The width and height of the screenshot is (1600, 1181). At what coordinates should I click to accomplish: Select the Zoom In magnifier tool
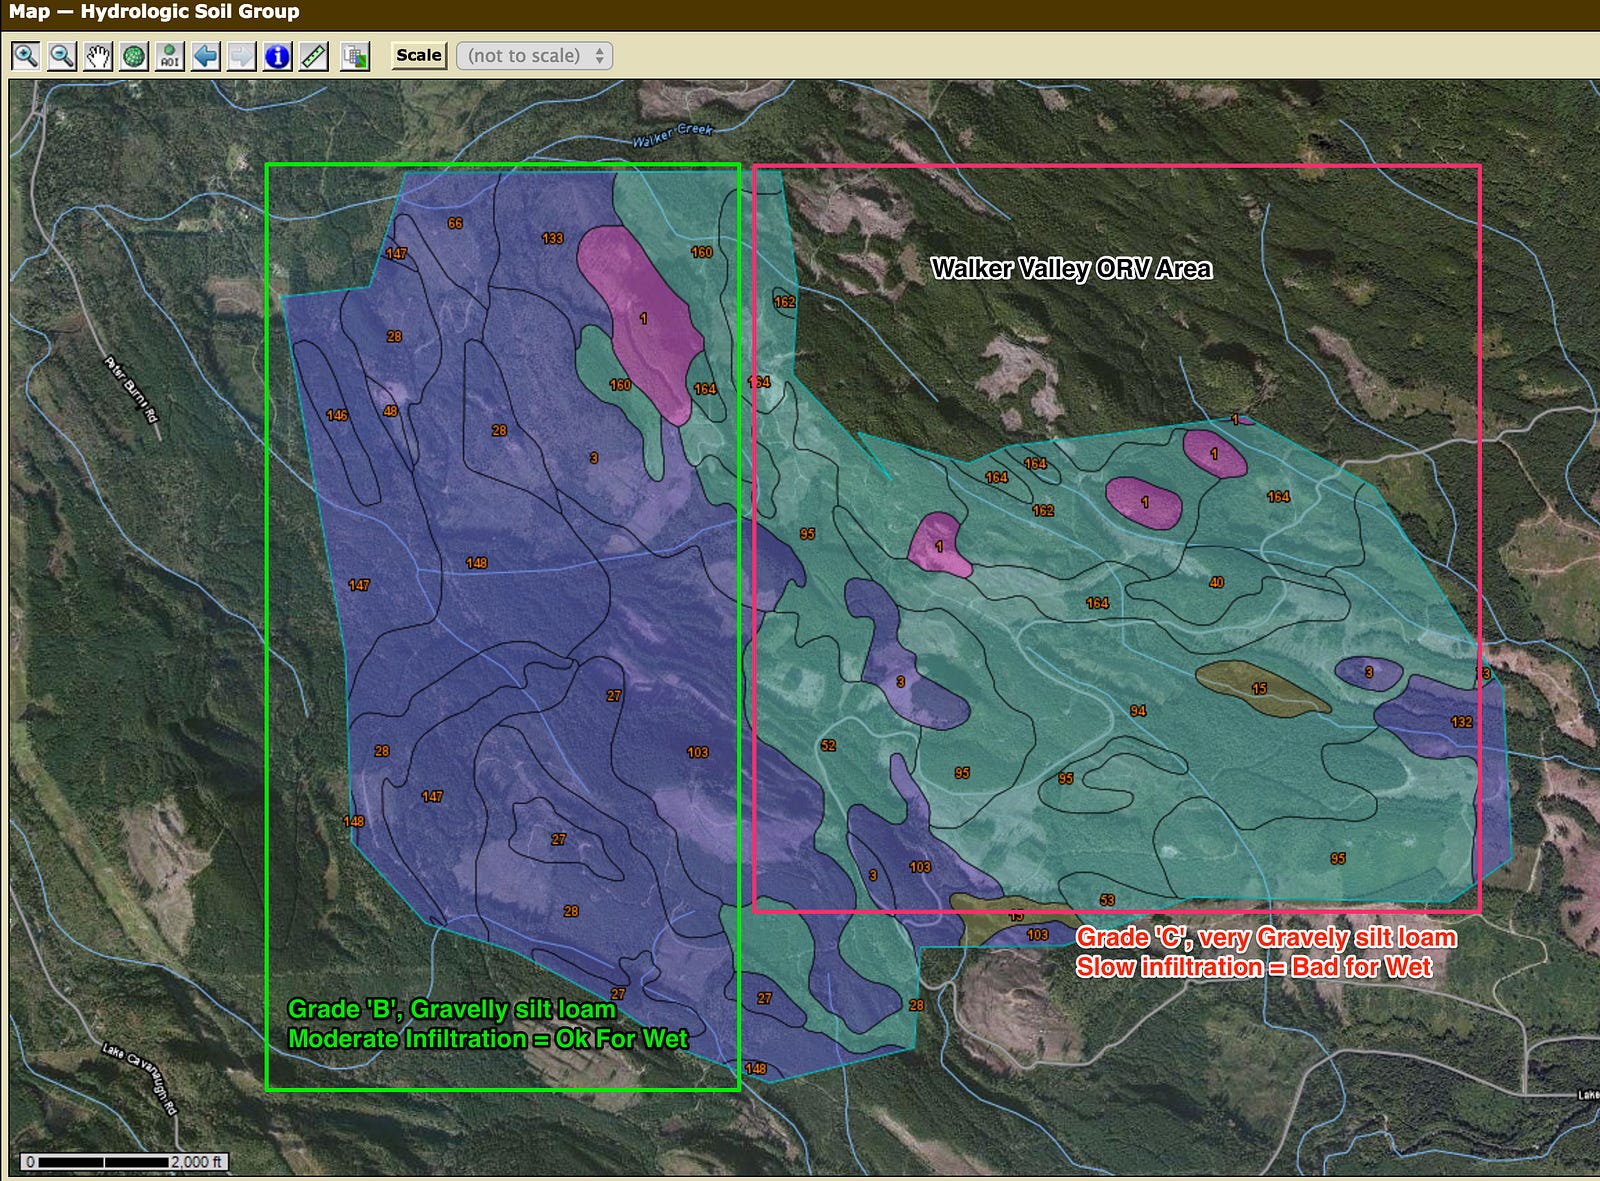(x=26, y=56)
